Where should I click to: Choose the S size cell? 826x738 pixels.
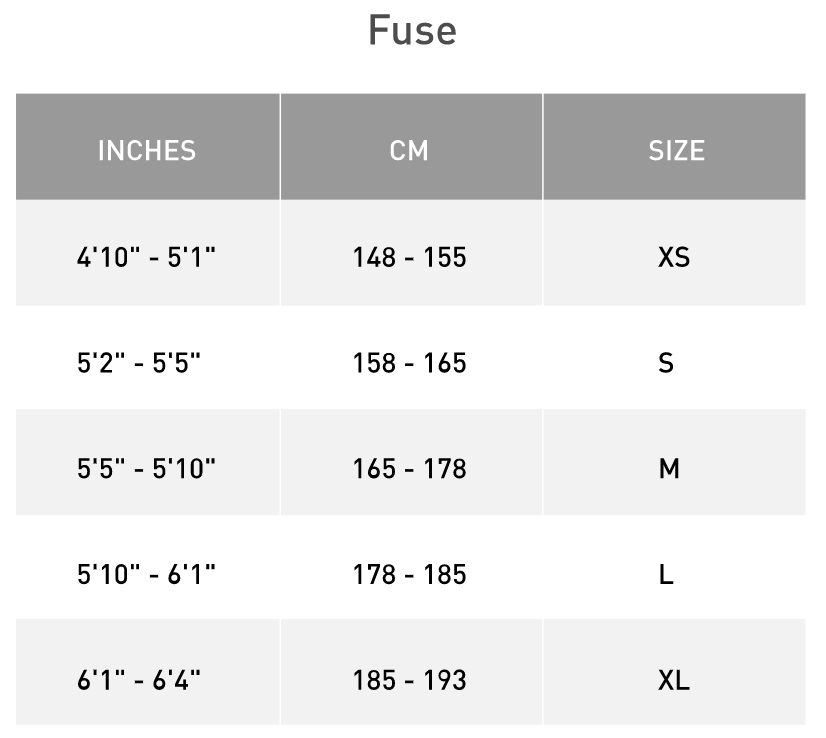pos(666,362)
